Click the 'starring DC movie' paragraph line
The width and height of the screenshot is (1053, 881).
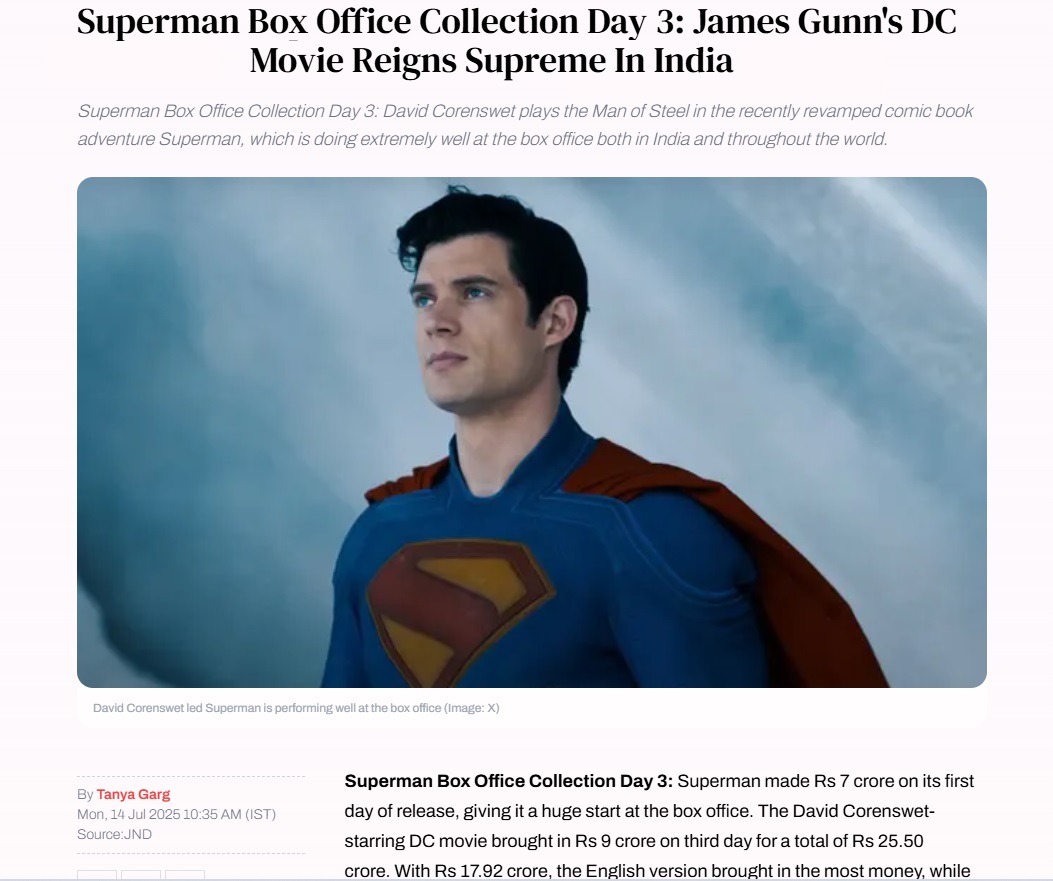(x=634, y=841)
